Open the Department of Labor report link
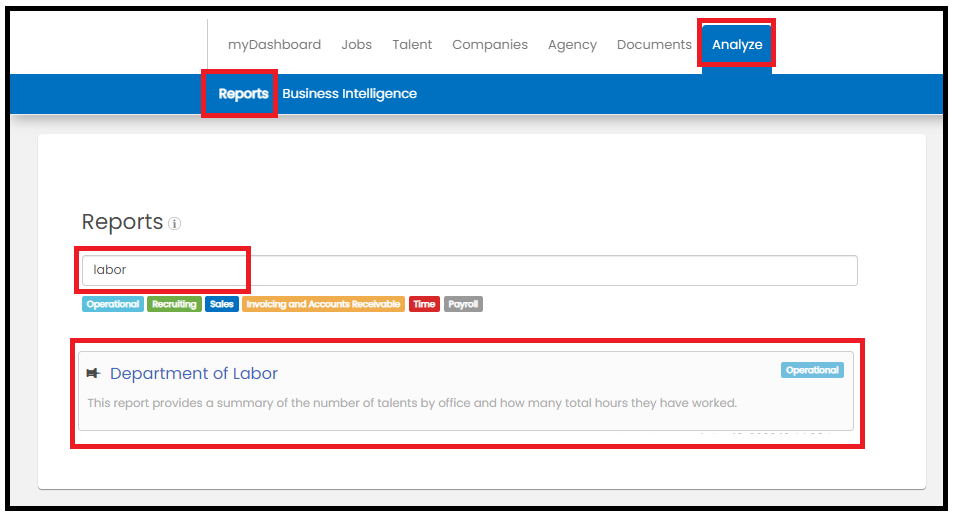Screen dimensions: 953x523 point(194,373)
